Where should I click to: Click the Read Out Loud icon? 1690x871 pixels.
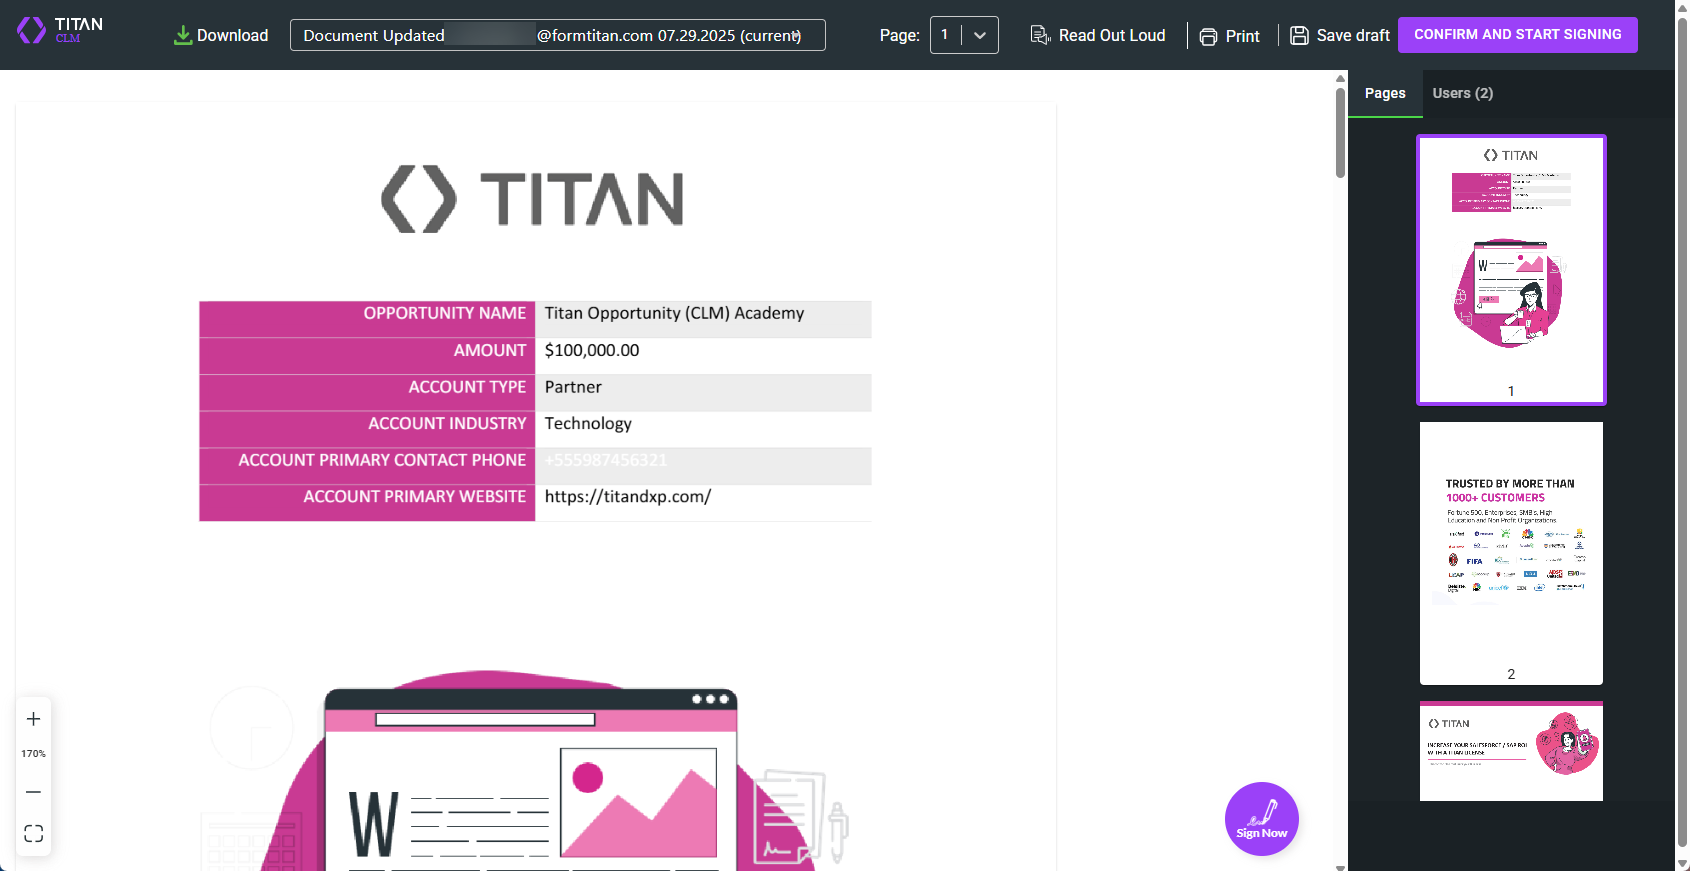[1040, 36]
